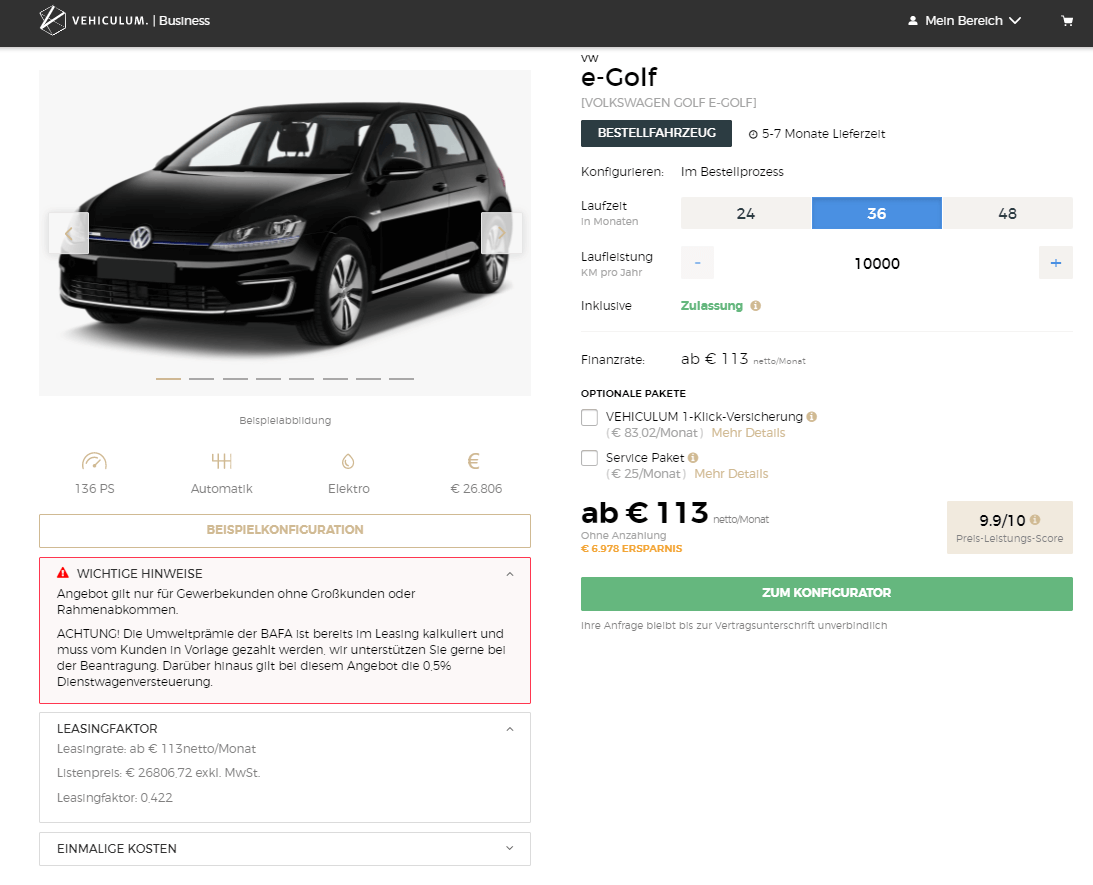This screenshot has width=1093, height=885.
Task: Click the Laufleistung 10000 value field
Action: [x=877, y=263]
